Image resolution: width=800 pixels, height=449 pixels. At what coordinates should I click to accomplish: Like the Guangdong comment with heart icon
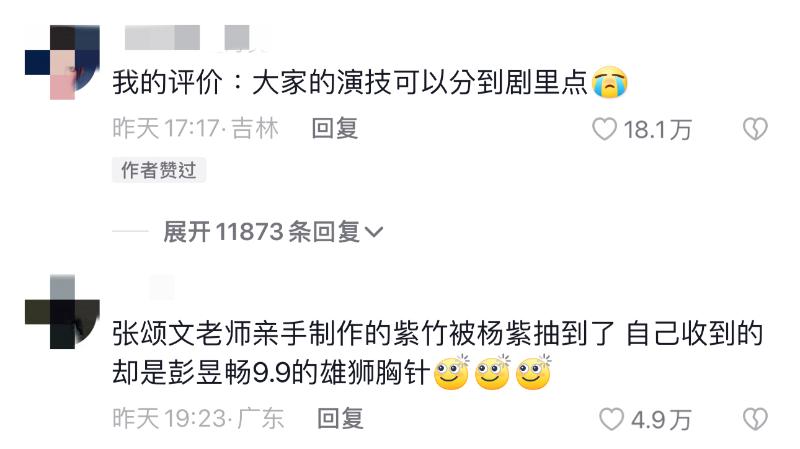[x=611, y=419]
